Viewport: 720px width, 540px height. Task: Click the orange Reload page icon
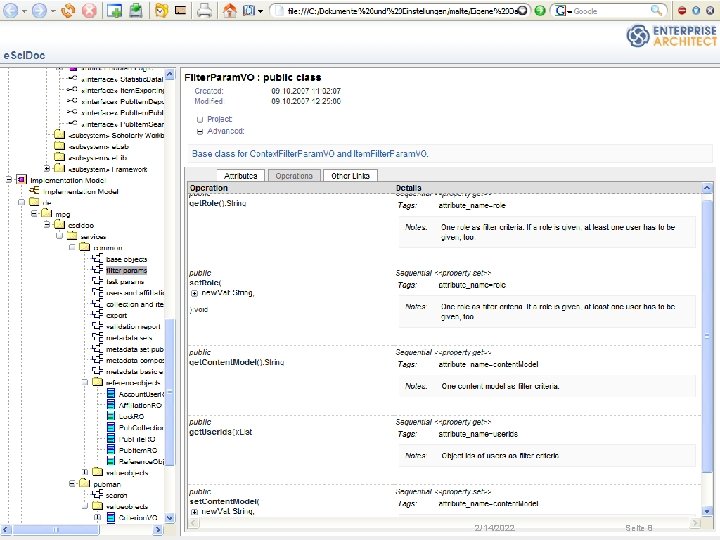click(x=68, y=10)
